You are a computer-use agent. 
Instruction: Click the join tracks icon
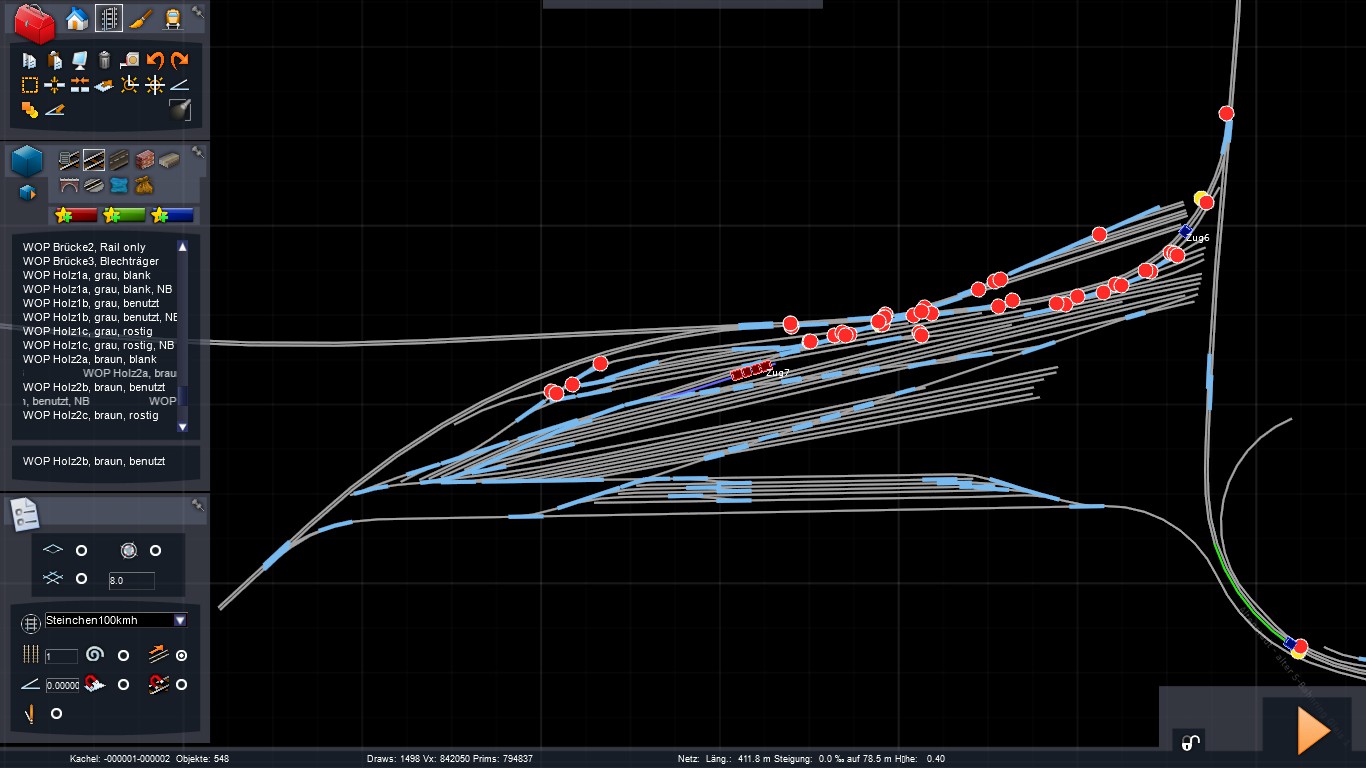pos(80,85)
